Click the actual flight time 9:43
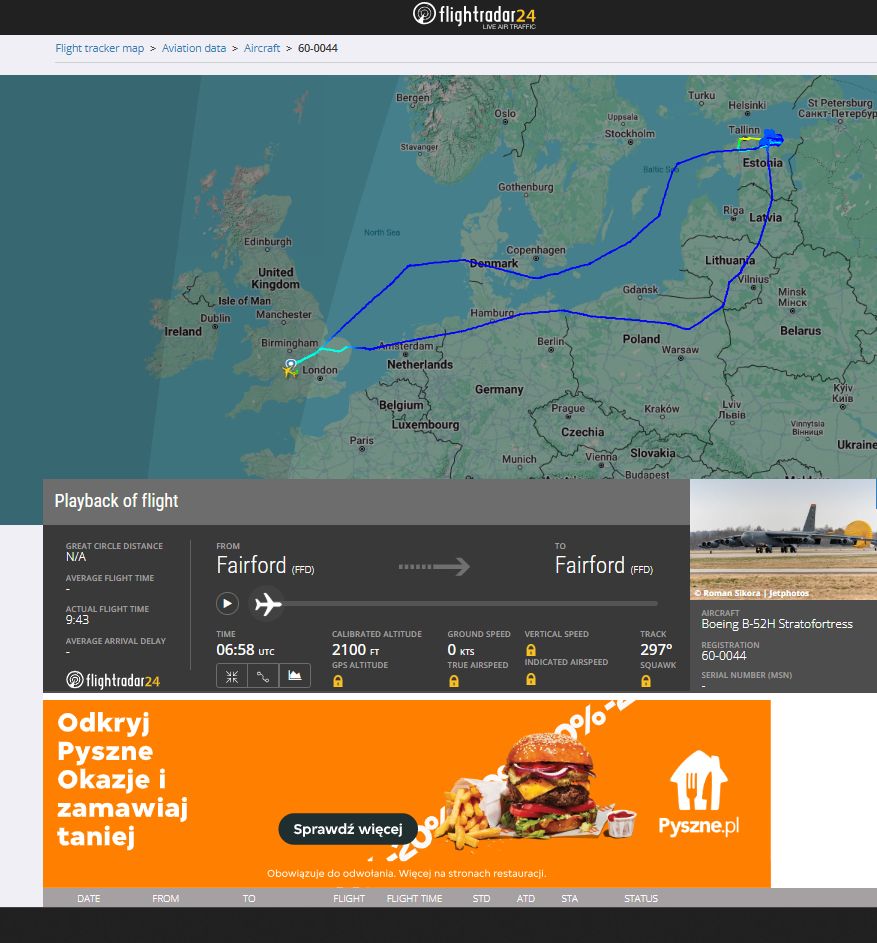The image size is (877, 943). pos(77,619)
